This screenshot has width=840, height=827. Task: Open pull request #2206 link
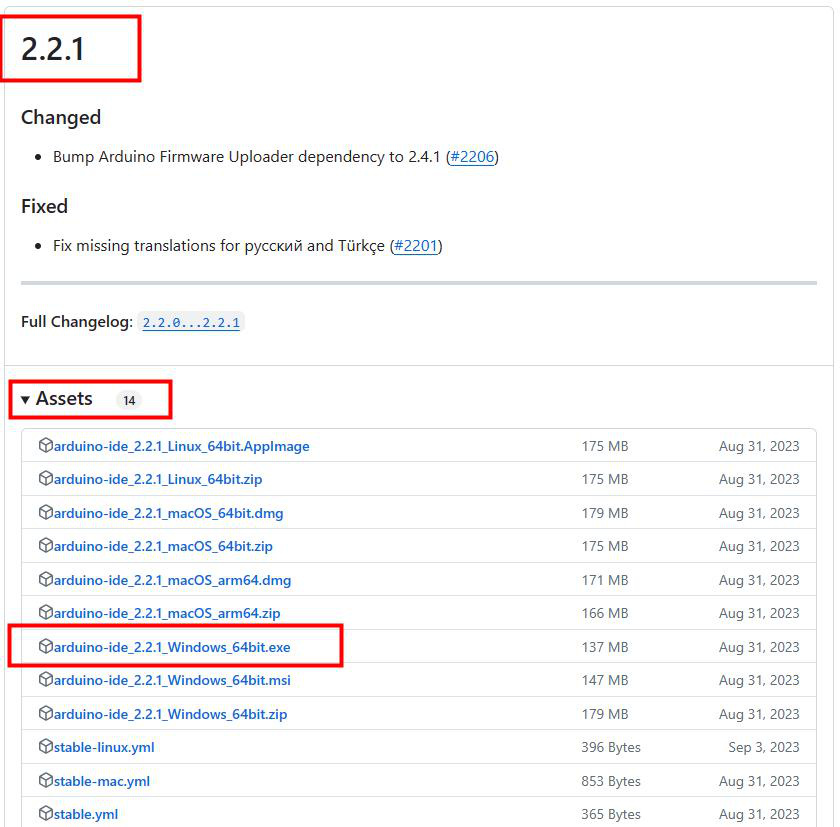pyautogui.click(x=472, y=156)
